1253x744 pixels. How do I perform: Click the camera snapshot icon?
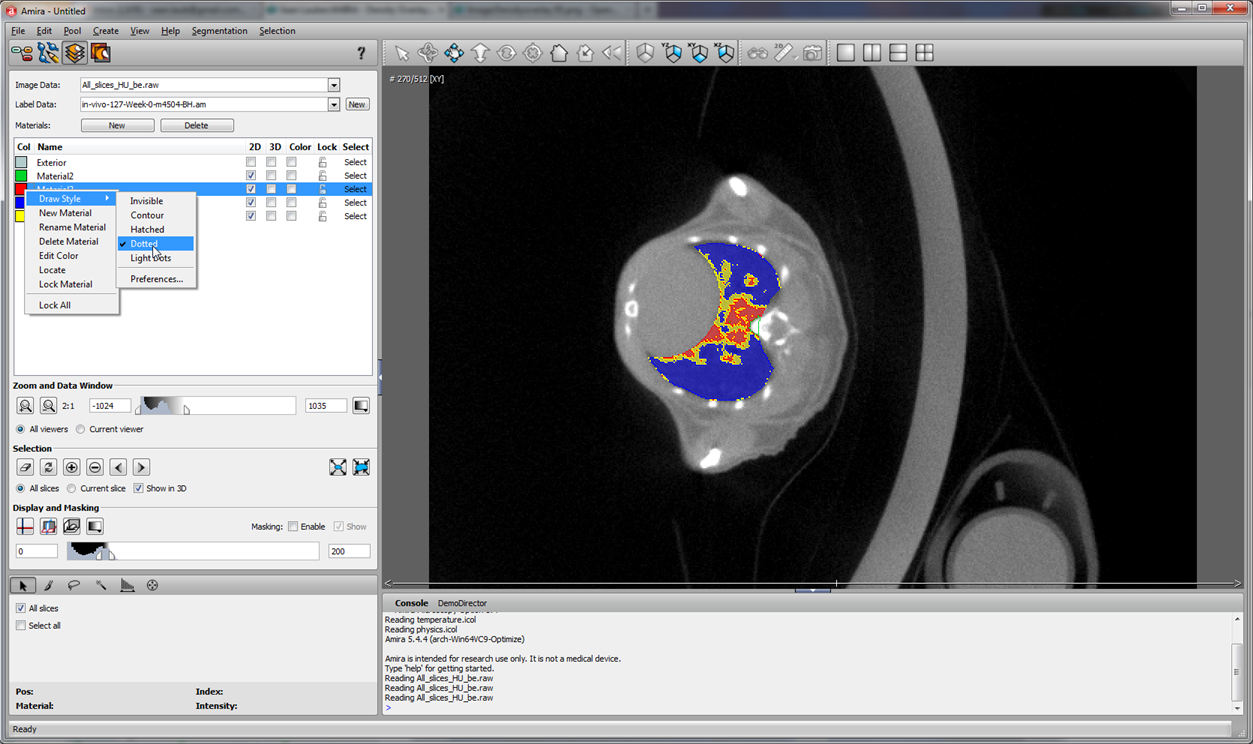[812, 53]
